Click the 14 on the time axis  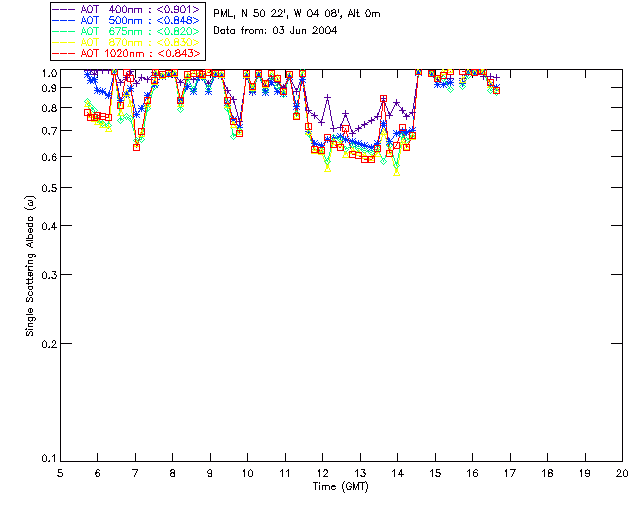(x=398, y=473)
